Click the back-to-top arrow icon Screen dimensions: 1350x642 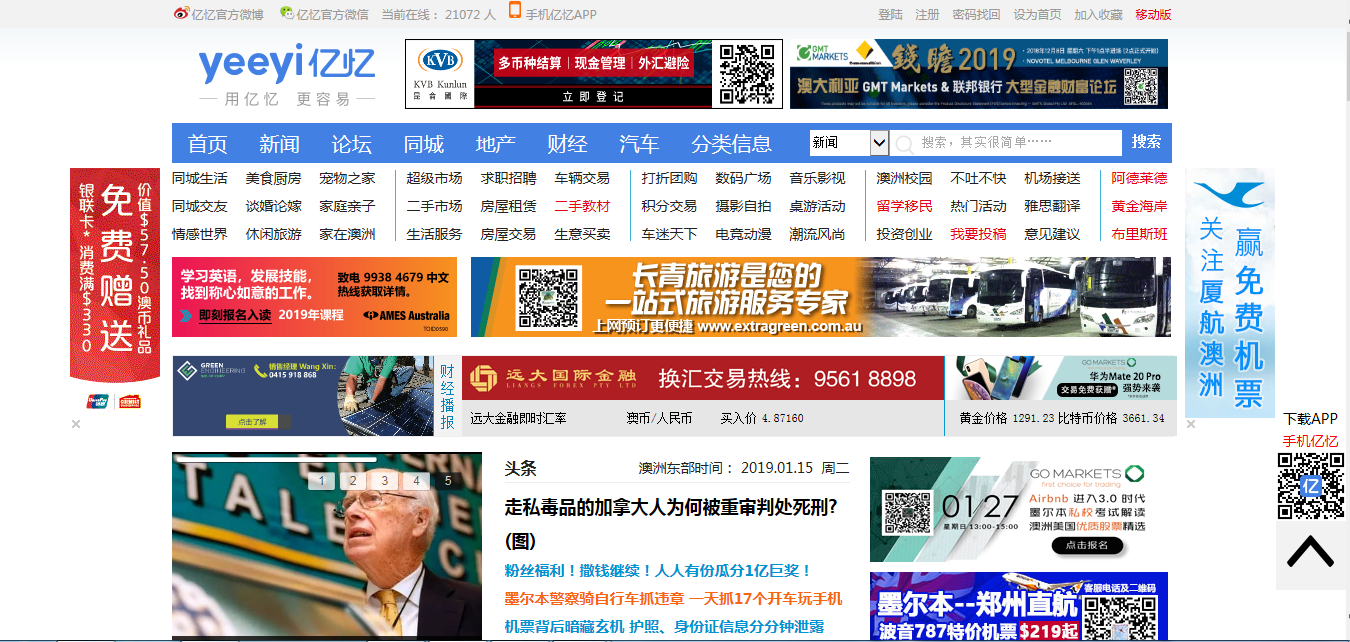[1310, 552]
